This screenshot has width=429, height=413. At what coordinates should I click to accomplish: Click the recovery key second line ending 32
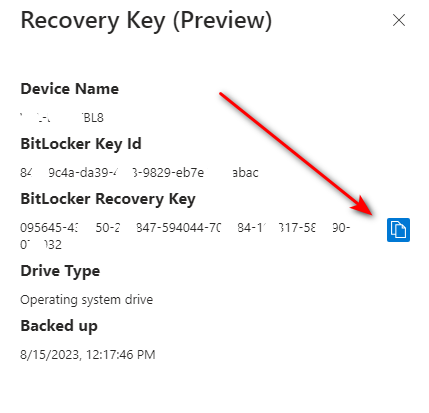click(x=41, y=245)
